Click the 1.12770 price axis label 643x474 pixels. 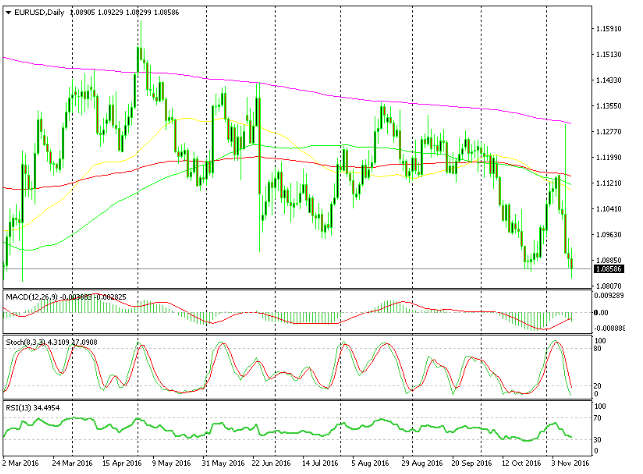609,132
